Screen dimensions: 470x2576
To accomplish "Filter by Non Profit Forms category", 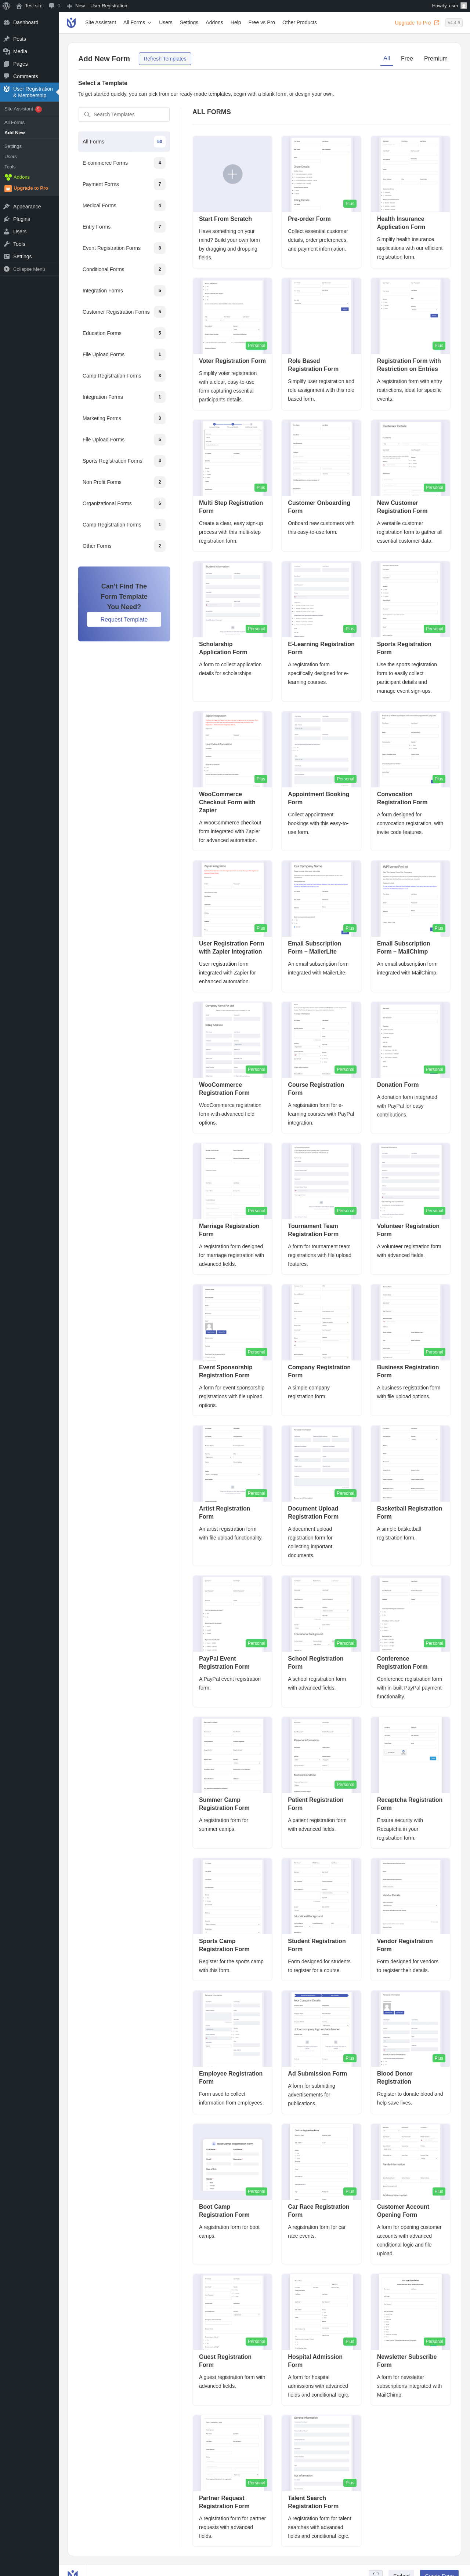I will pyautogui.click(x=124, y=482).
